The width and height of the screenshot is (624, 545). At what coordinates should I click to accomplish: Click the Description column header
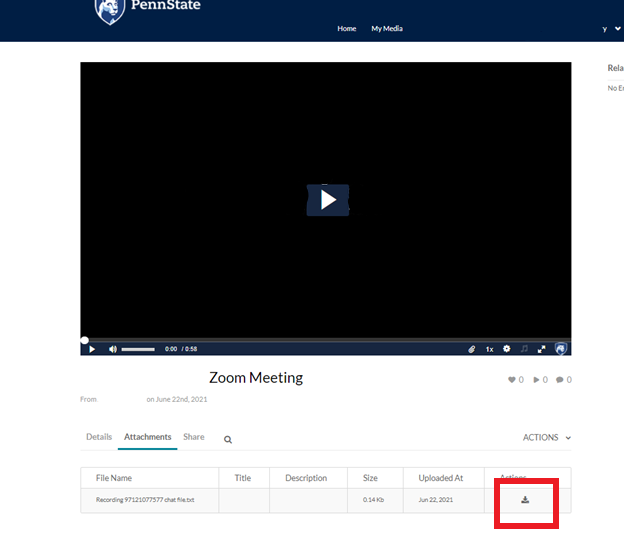pyautogui.click(x=306, y=478)
